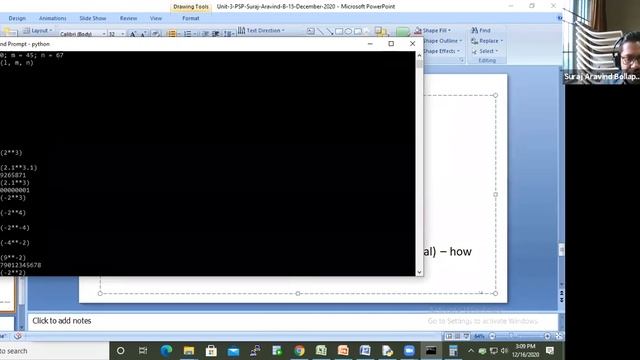Click the Find button in Editing group
Screen dimensions: 640x360
(x=481, y=31)
